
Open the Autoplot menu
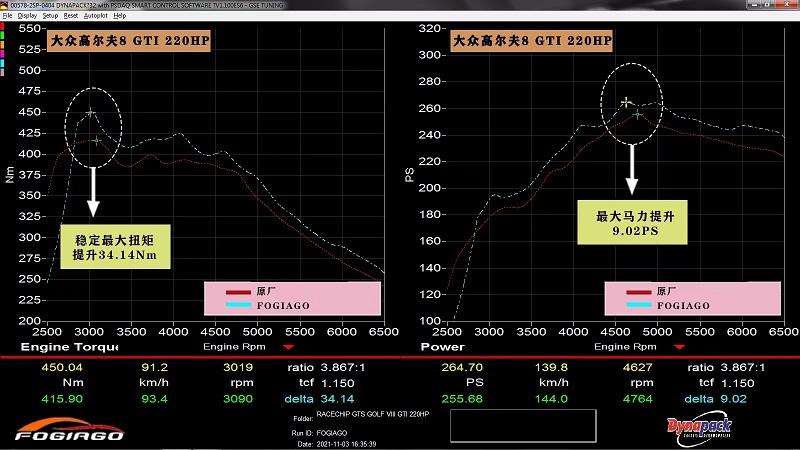point(95,16)
